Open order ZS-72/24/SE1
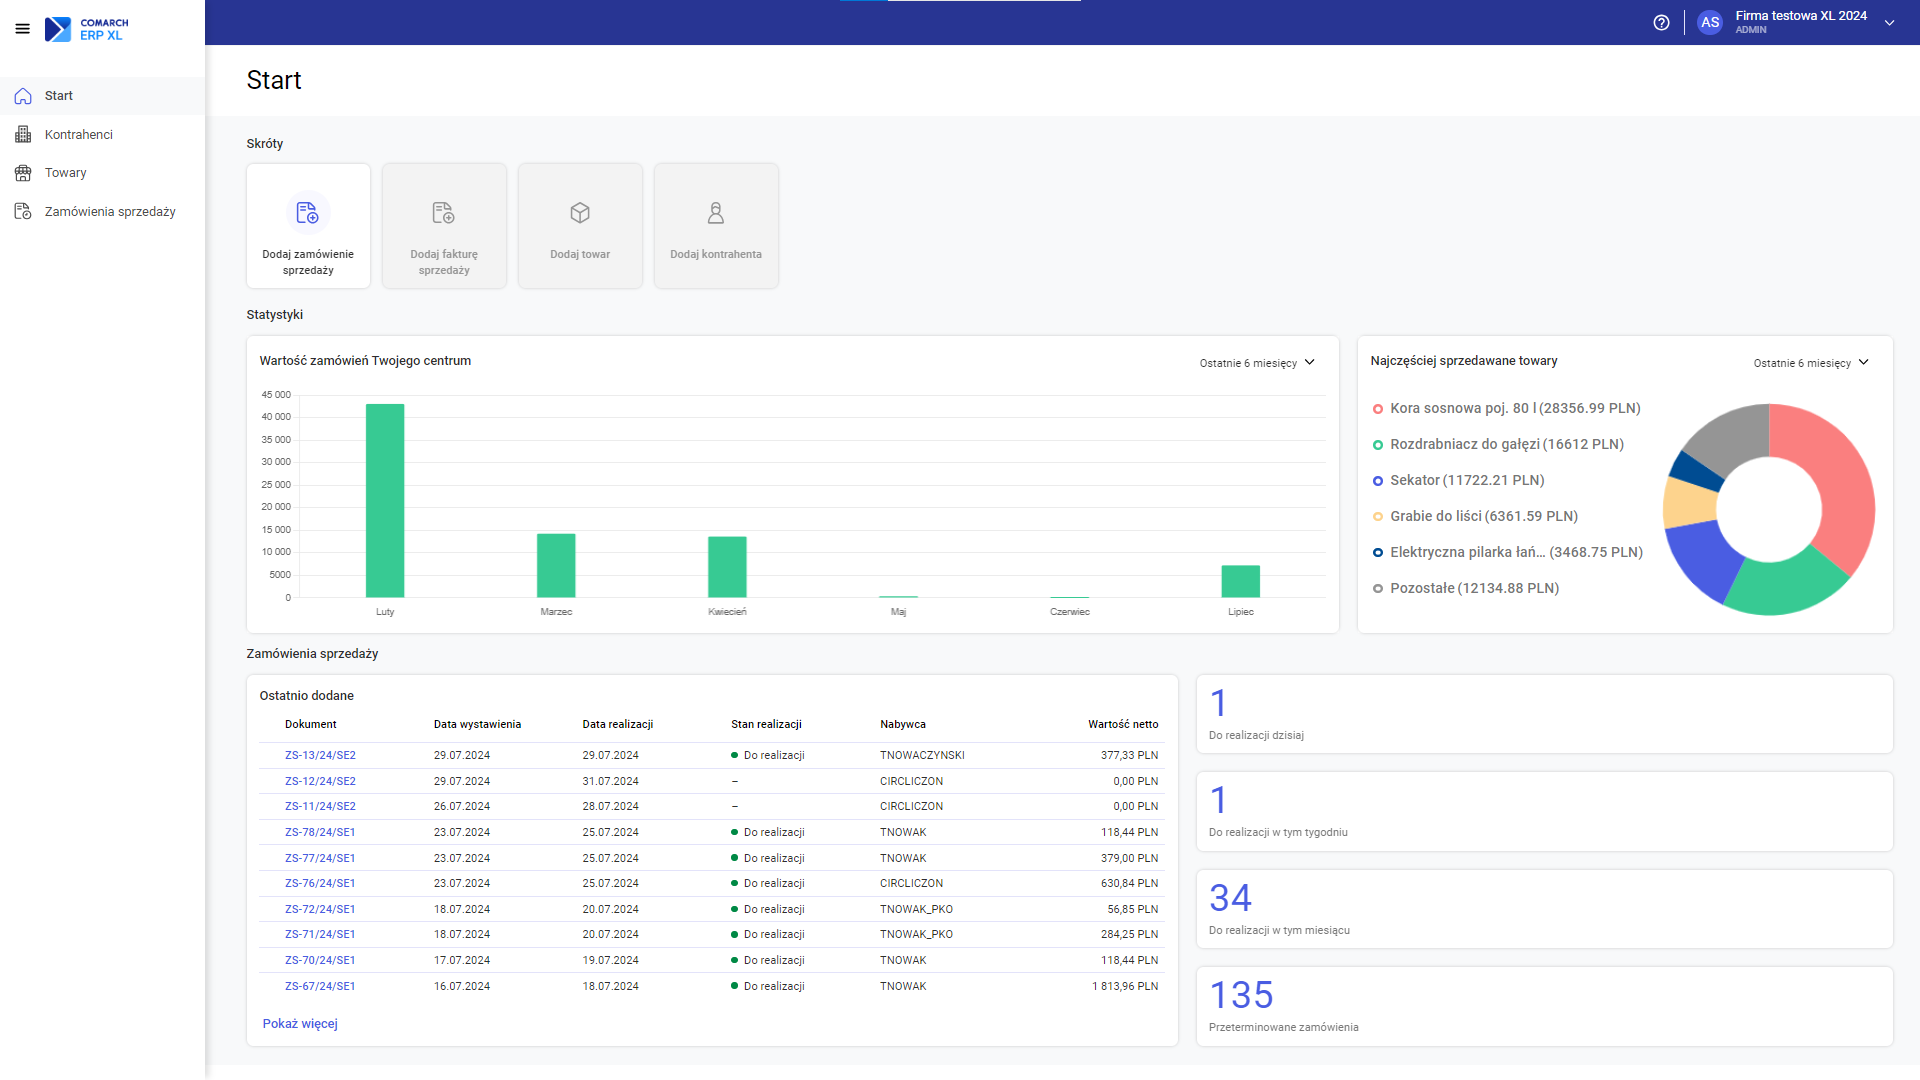 pyautogui.click(x=320, y=910)
